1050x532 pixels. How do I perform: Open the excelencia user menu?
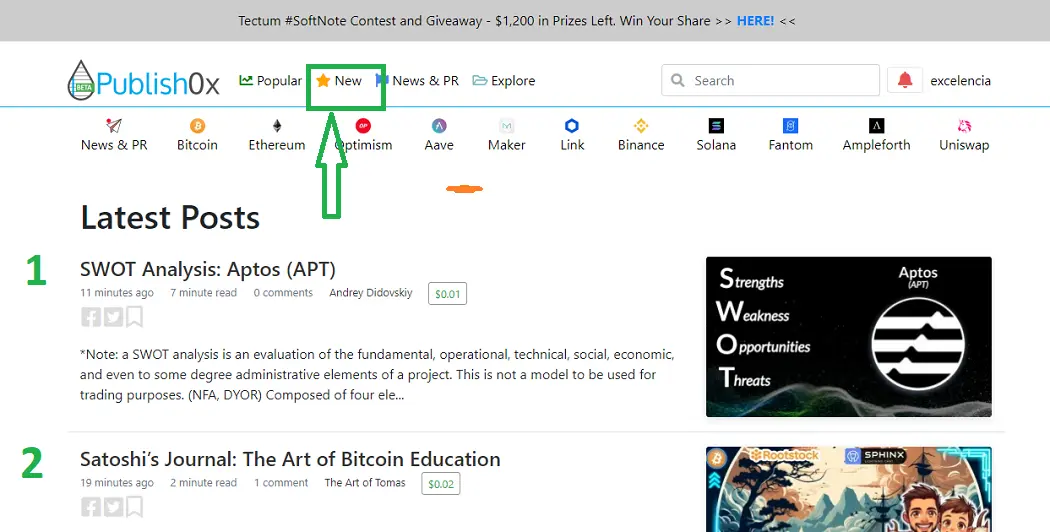(960, 80)
